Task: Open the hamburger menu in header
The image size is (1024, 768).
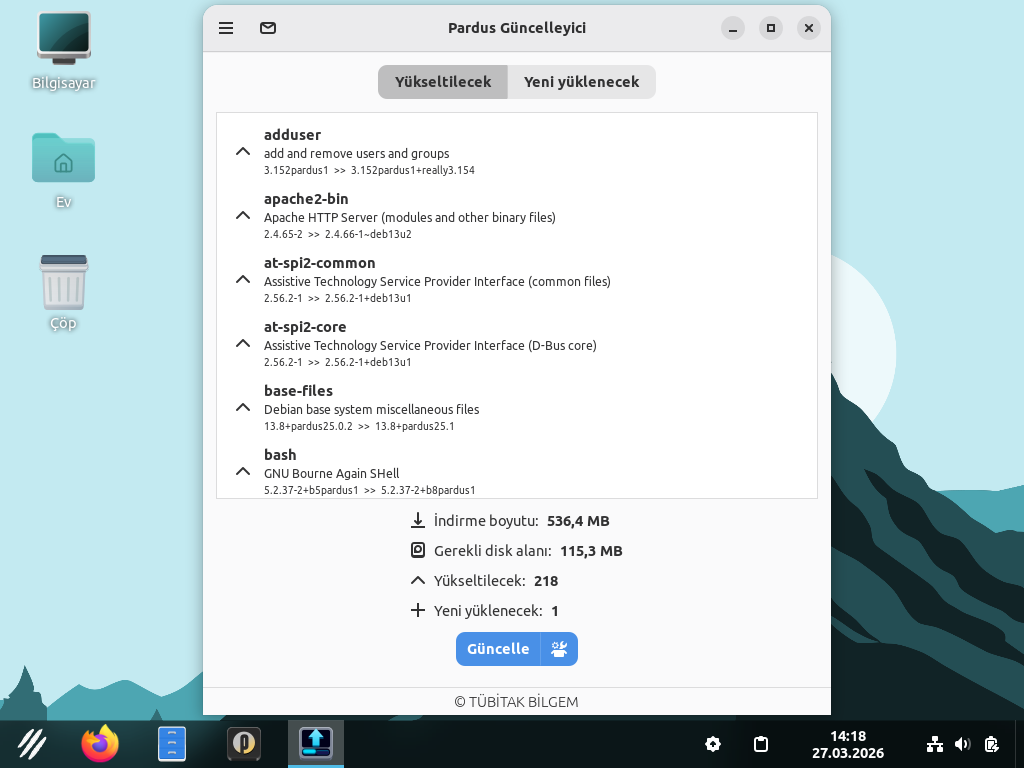Action: click(226, 28)
